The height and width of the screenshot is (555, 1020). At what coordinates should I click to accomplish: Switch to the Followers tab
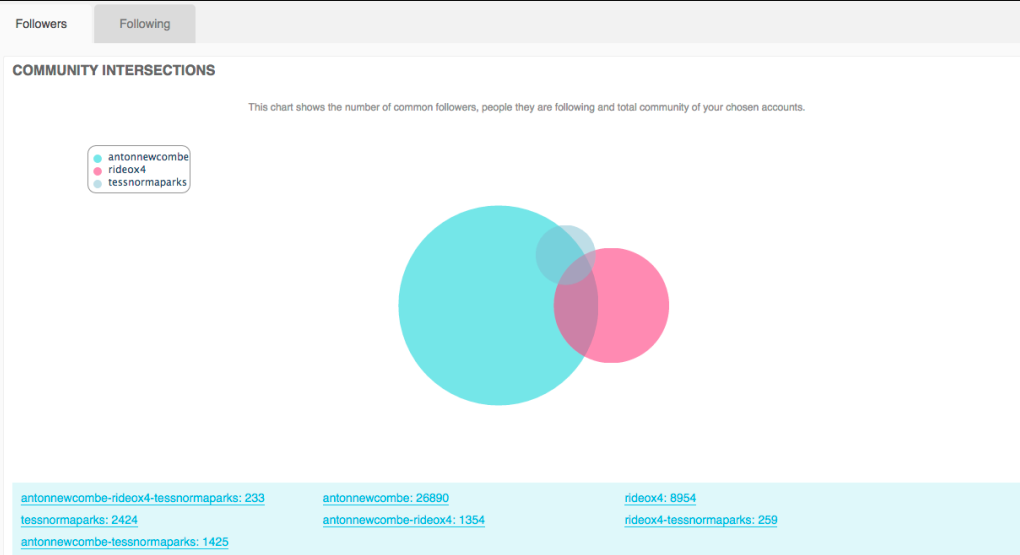tap(41, 24)
